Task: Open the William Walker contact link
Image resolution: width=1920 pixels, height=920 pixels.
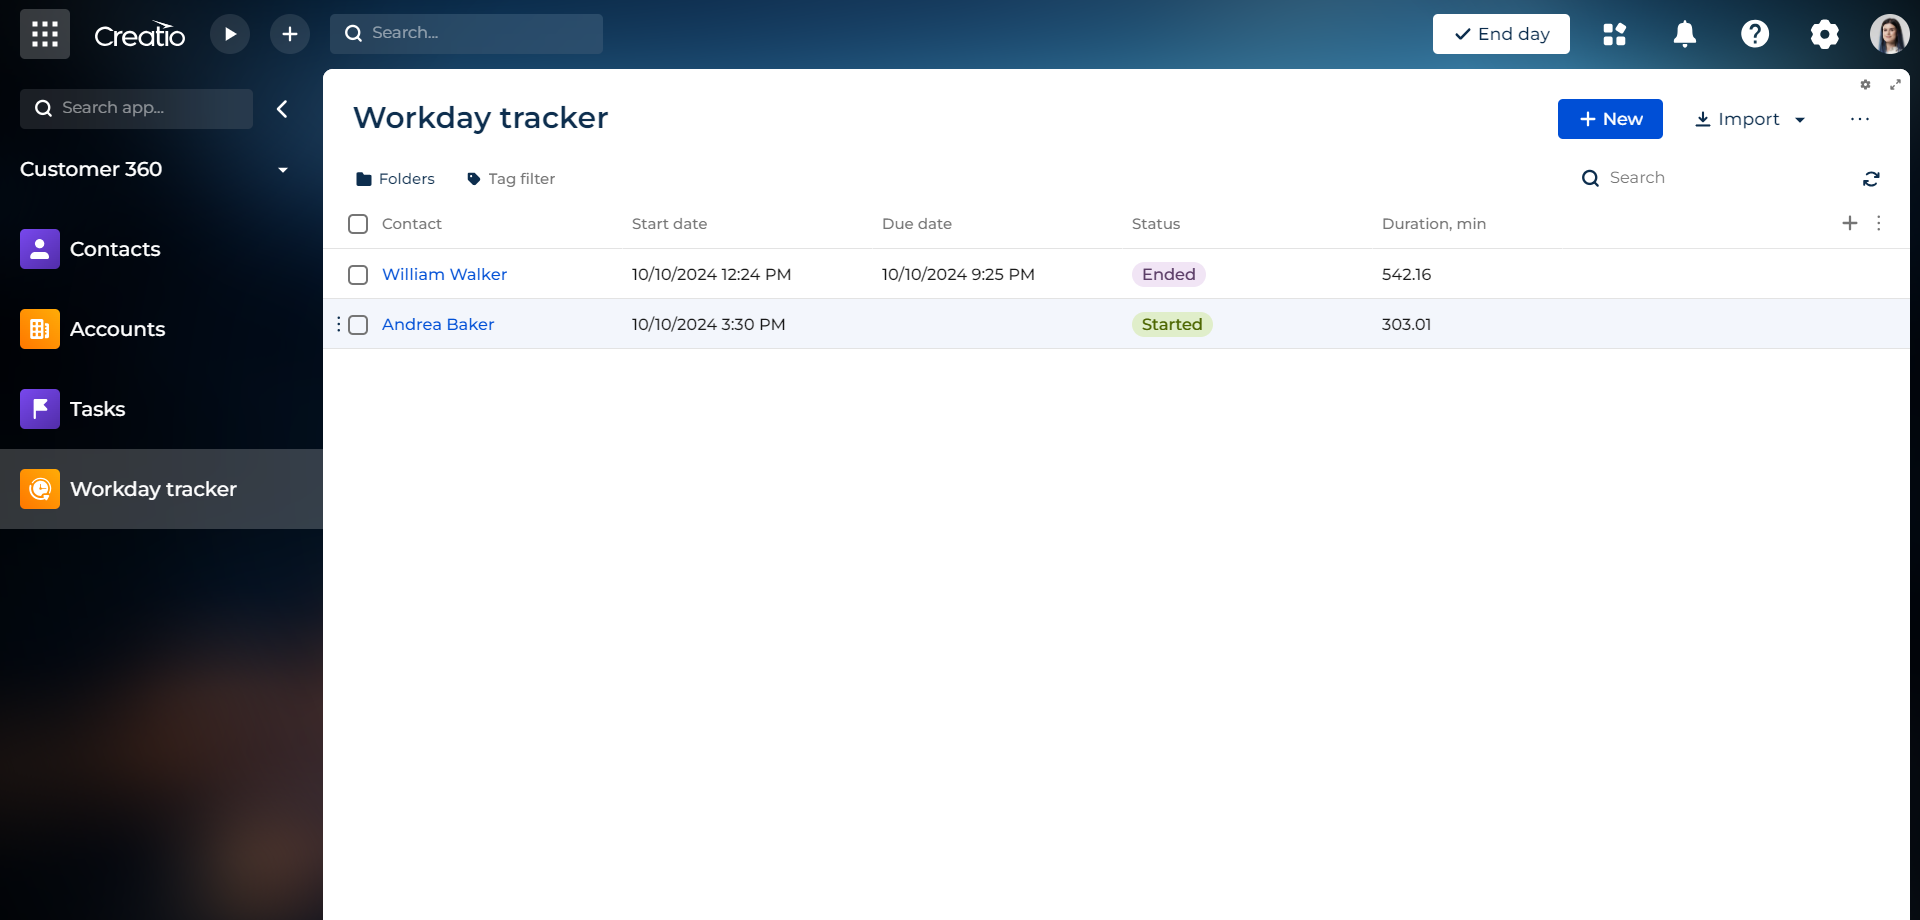Action: pyautogui.click(x=444, y=274)
